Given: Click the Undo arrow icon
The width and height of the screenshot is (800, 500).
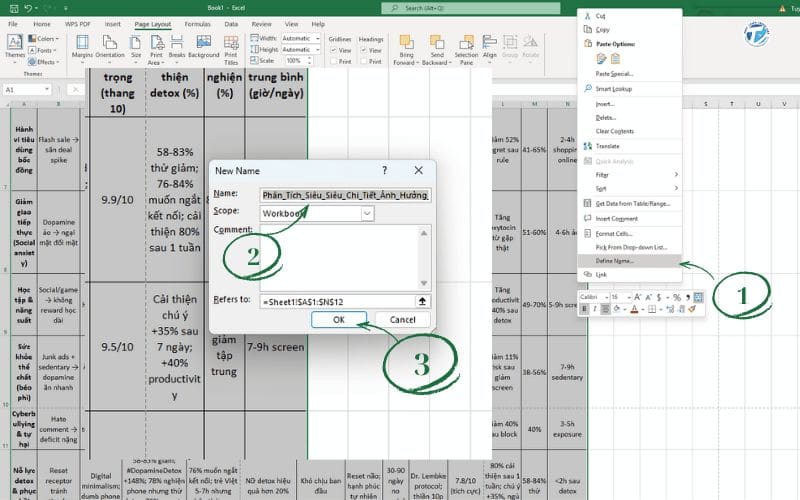Looking at the screenshot, I should [x=29, y=8].
